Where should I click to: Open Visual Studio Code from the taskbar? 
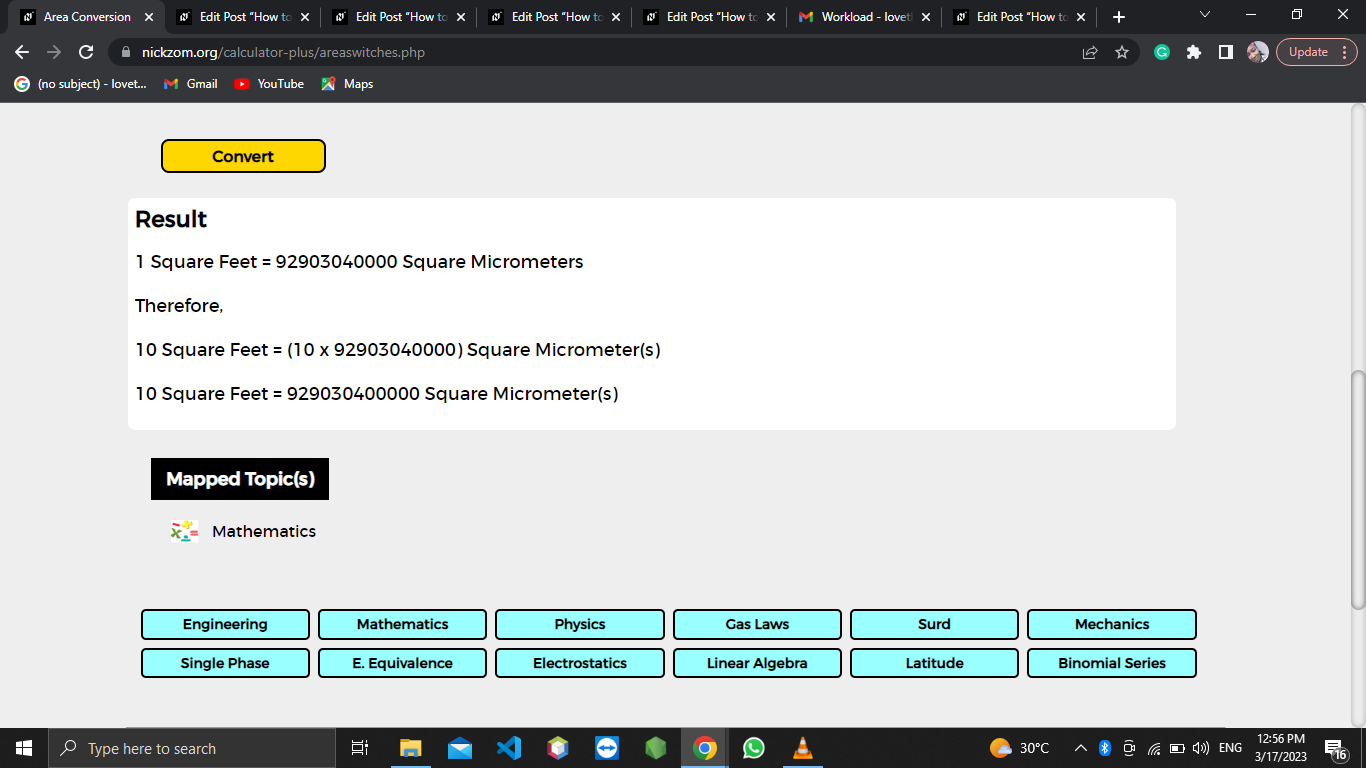click(x=509, y=748)
